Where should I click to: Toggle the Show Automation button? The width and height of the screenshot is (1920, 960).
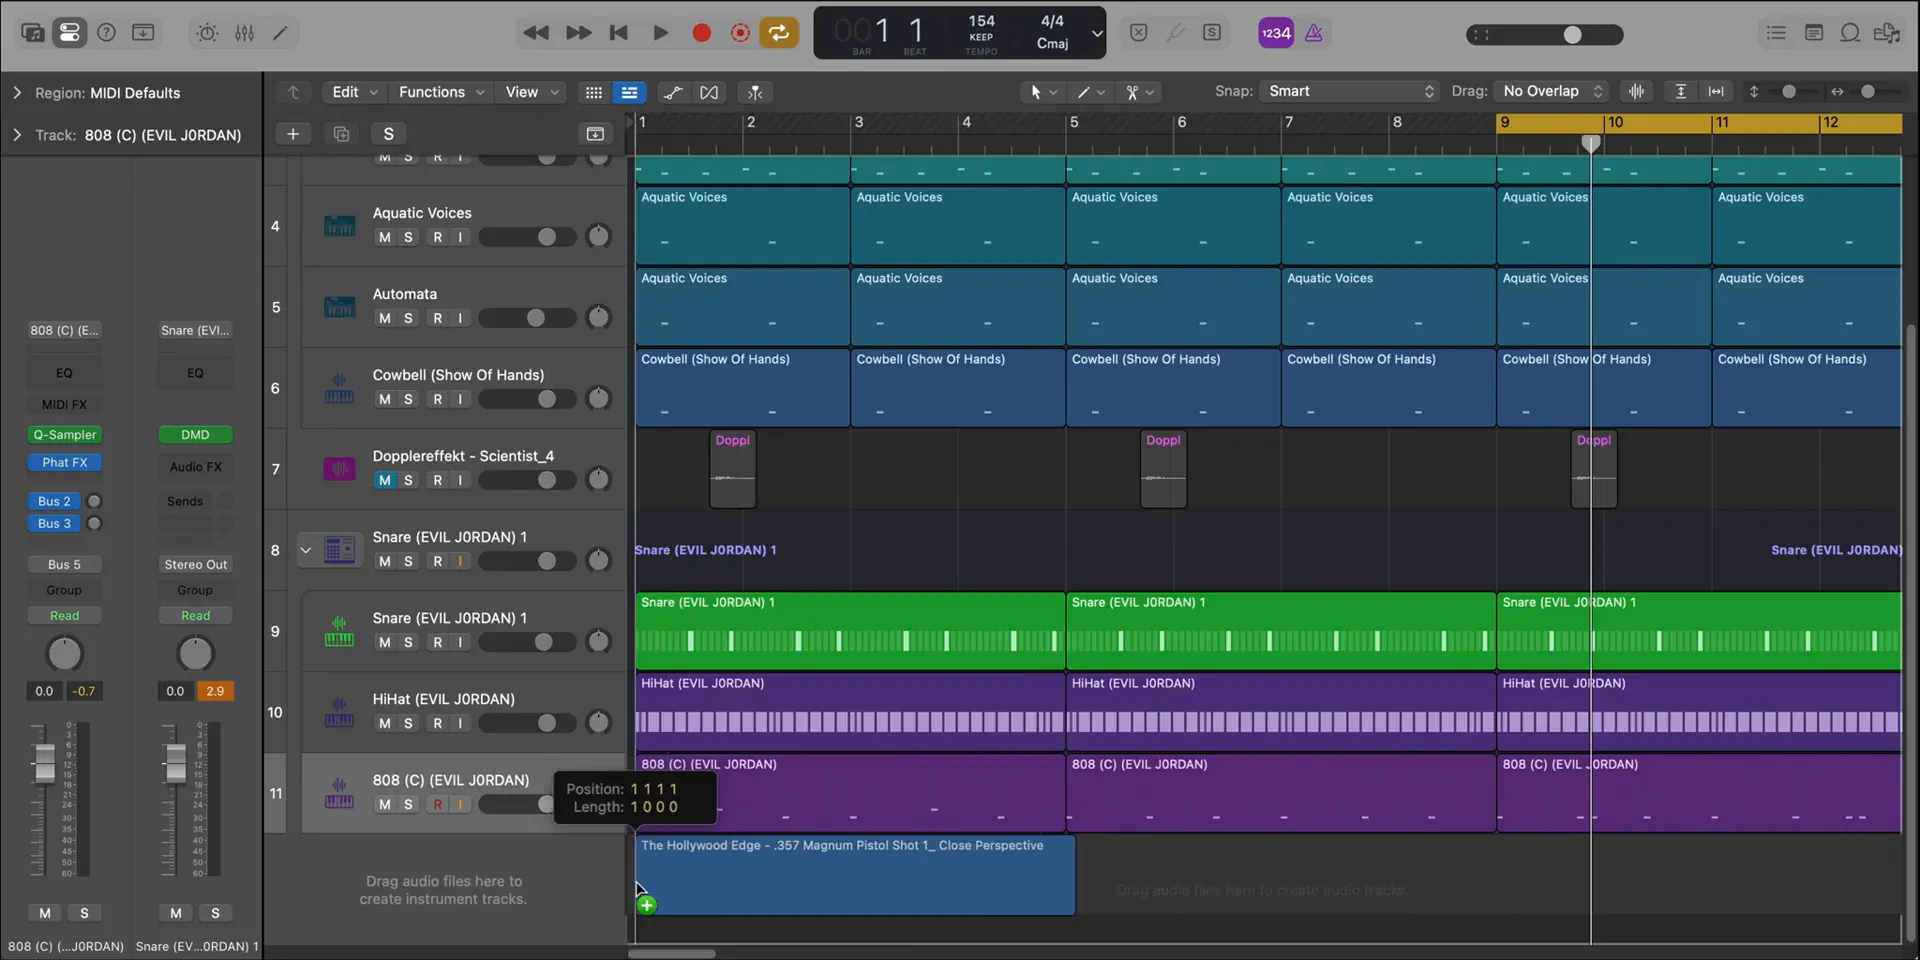pyautogui.click(x=673, y=92)
